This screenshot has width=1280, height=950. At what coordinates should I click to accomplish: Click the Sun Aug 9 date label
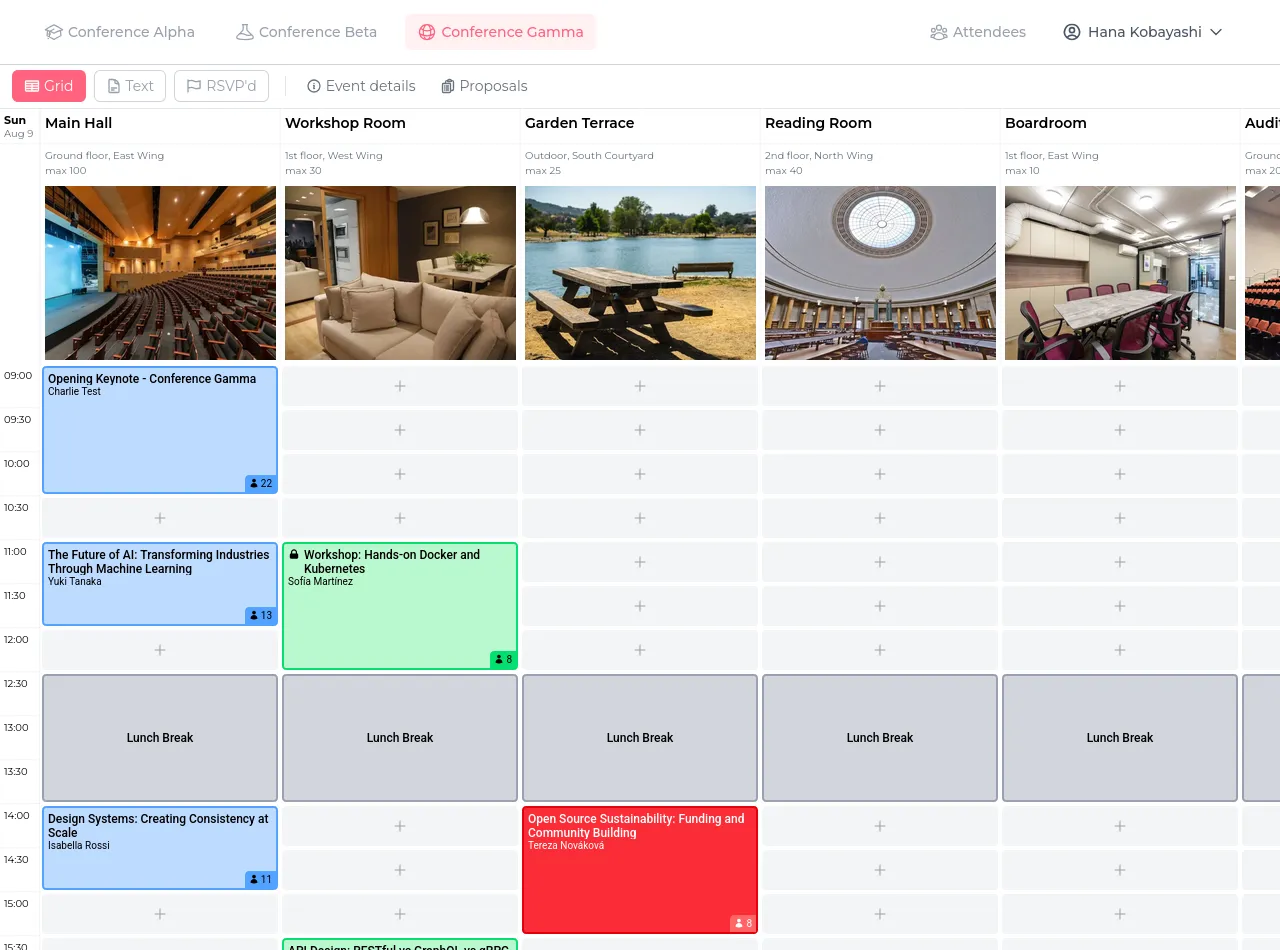point(18,126)
